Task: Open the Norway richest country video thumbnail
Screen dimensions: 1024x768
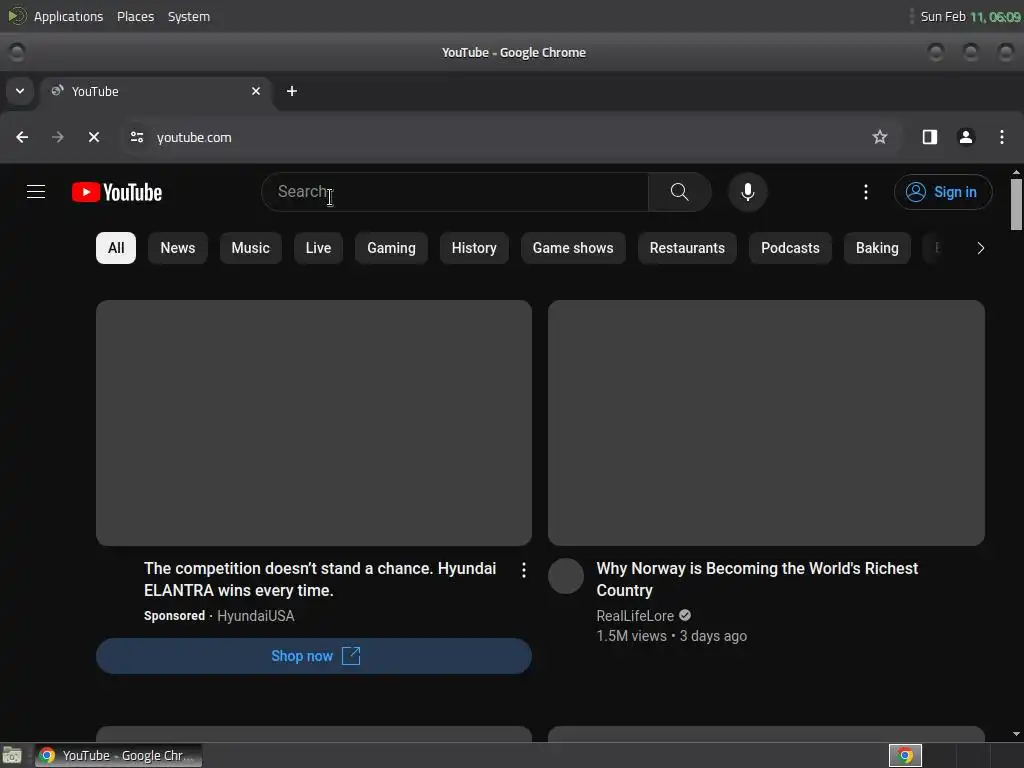Action: 766,423
